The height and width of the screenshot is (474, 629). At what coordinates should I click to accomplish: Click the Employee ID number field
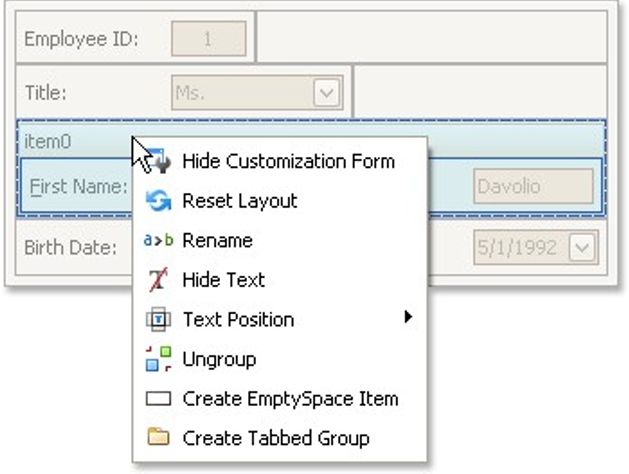208,39
